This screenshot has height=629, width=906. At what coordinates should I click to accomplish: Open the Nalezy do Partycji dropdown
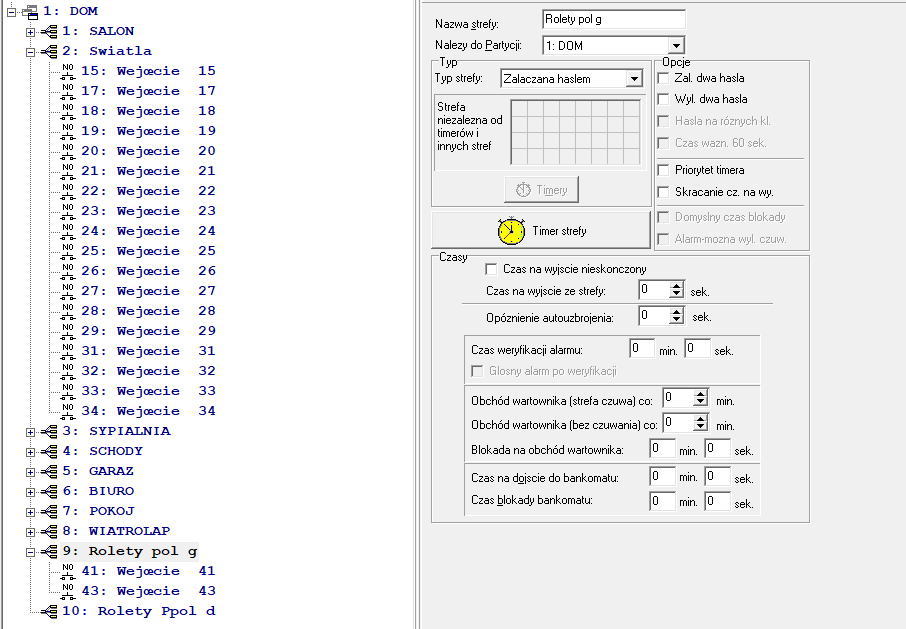(676, 46)
